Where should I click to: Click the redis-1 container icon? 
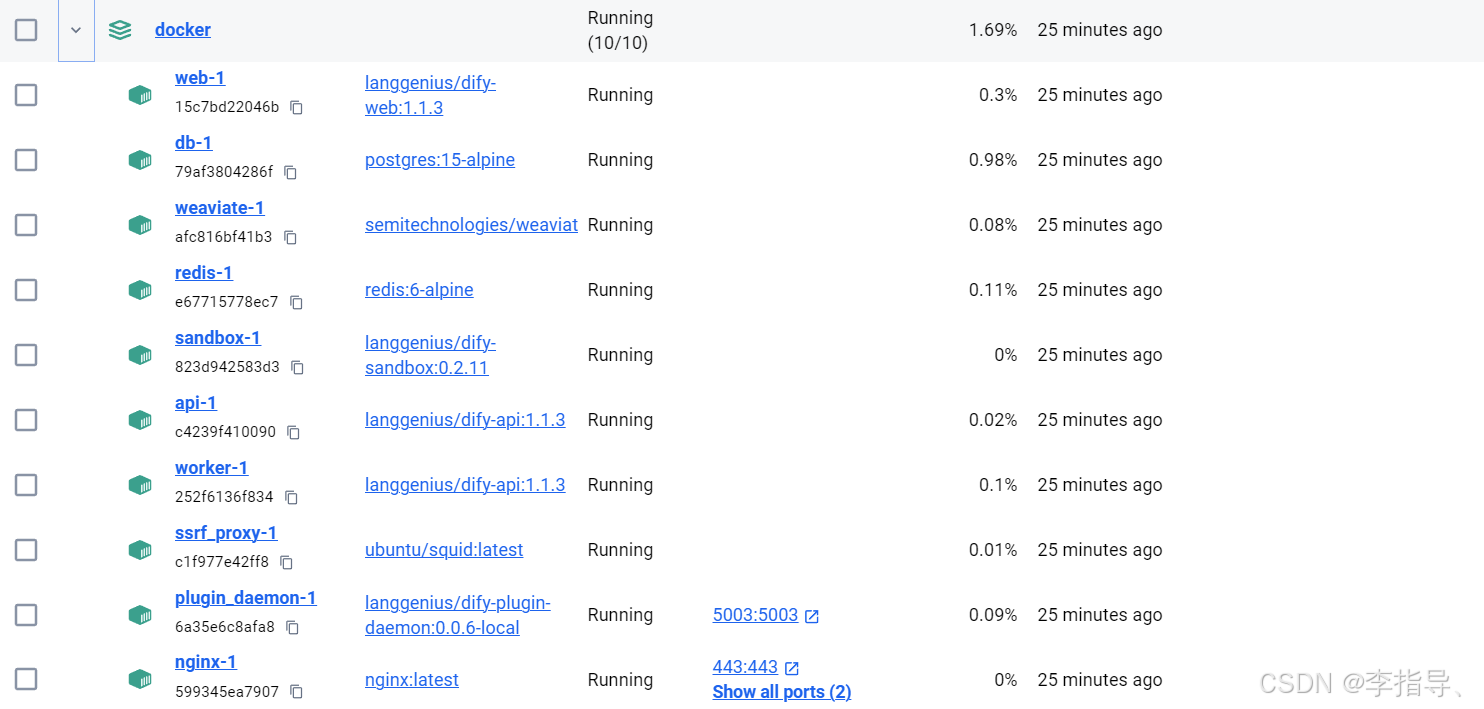(x=140, y=290)
